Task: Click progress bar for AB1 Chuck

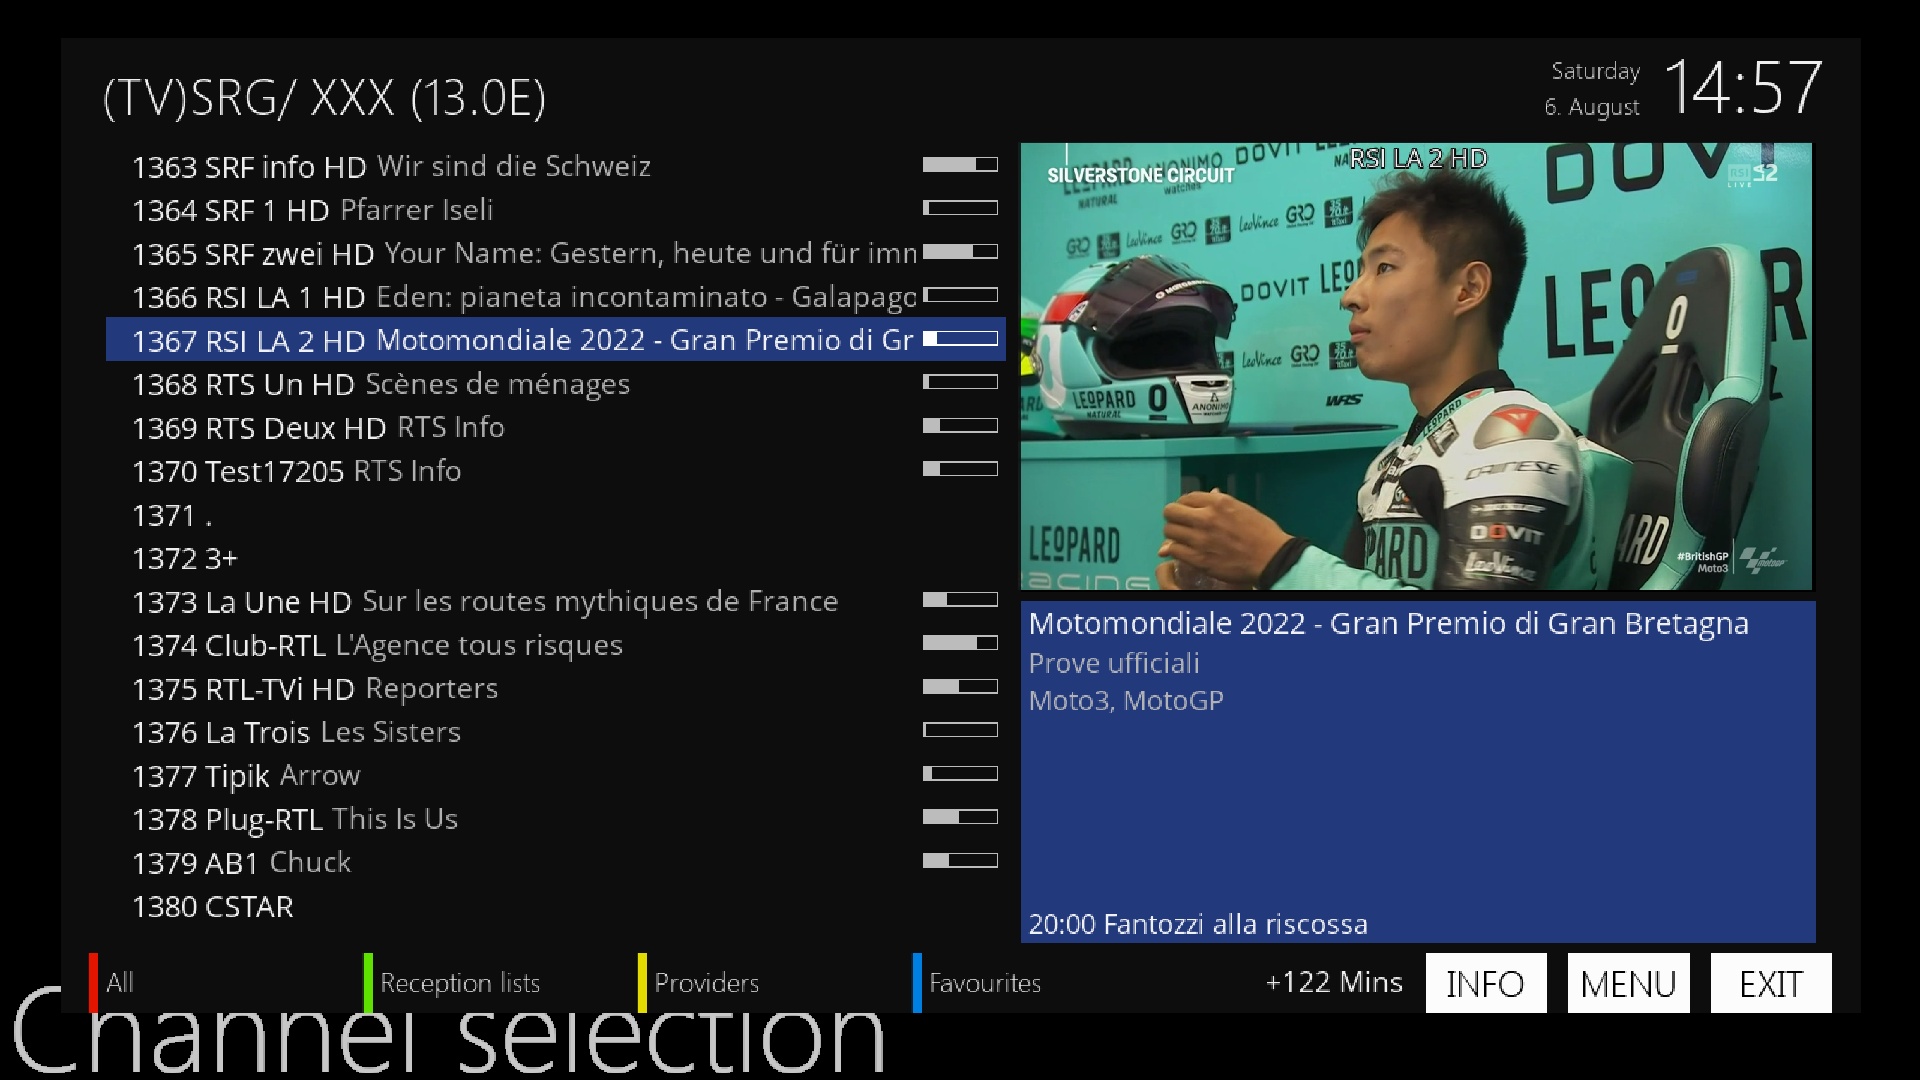Action: pos(960,860)
